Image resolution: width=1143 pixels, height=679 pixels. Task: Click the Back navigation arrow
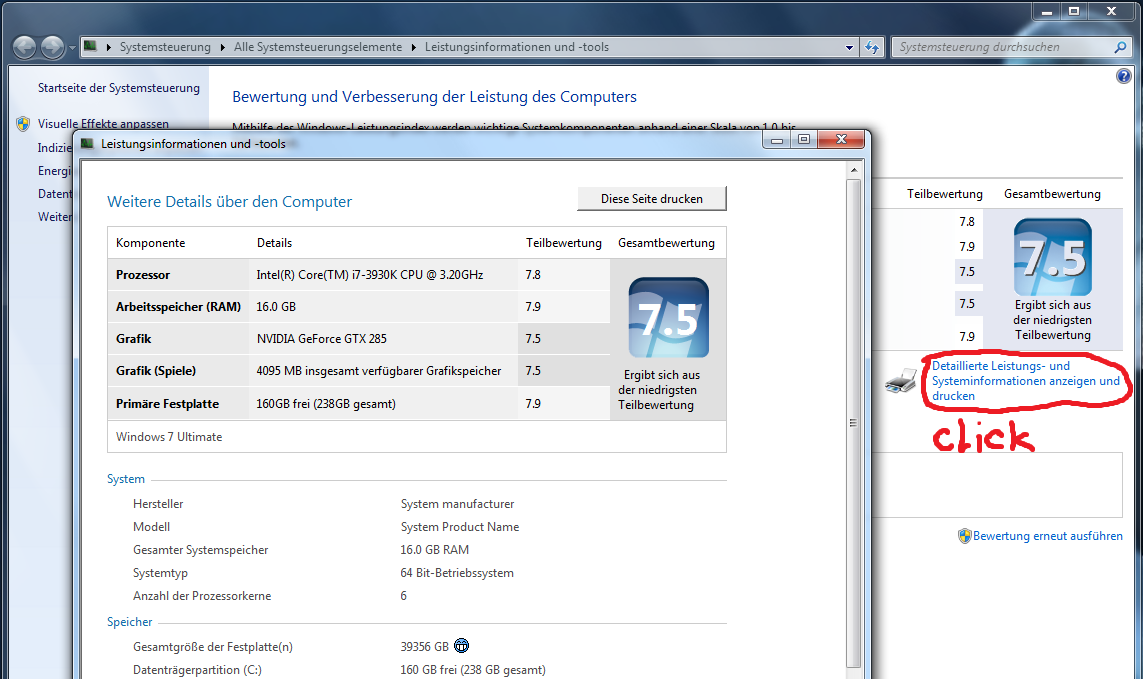[25, 47]
